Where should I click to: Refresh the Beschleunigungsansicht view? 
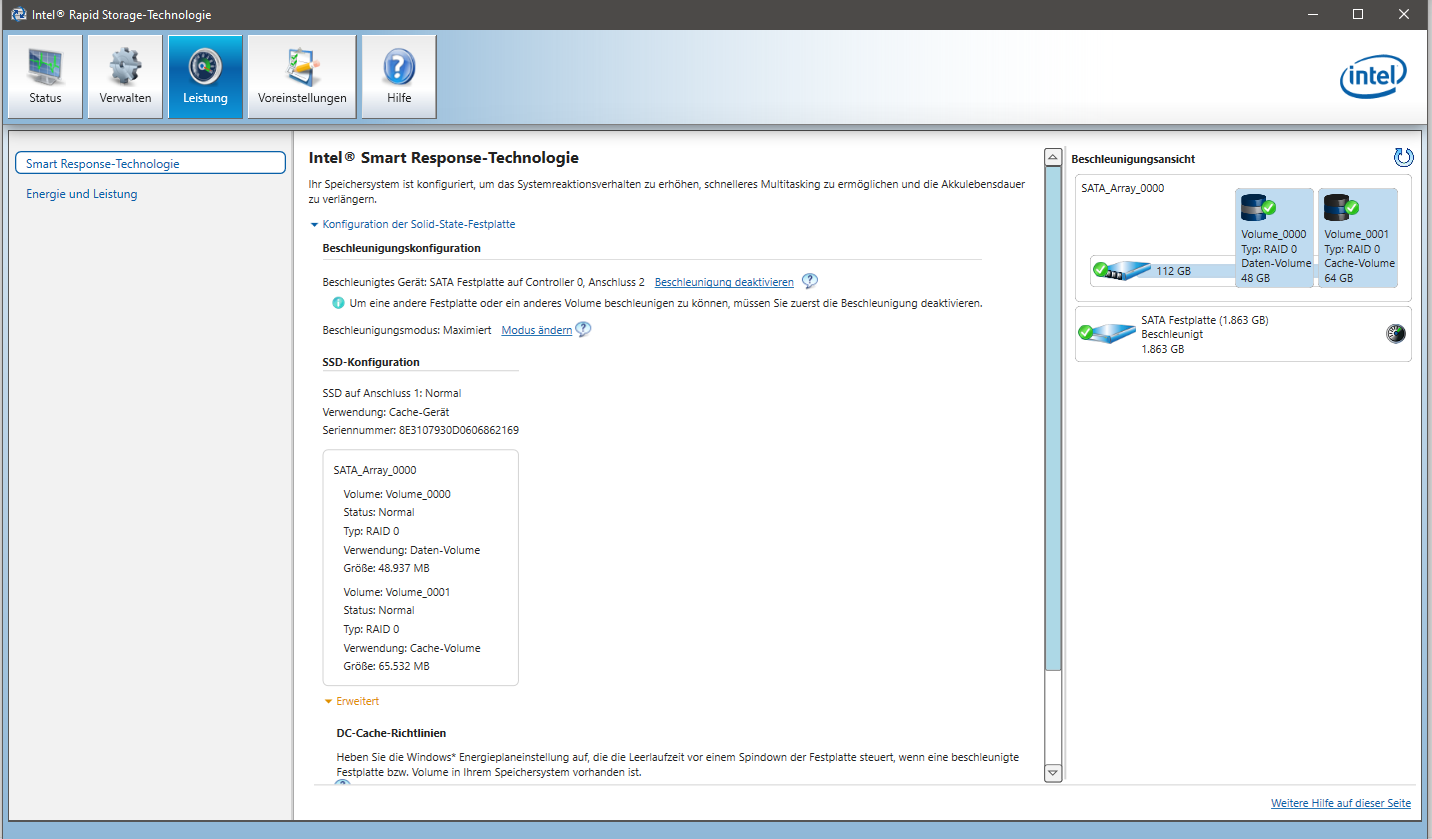[1403, 158]
